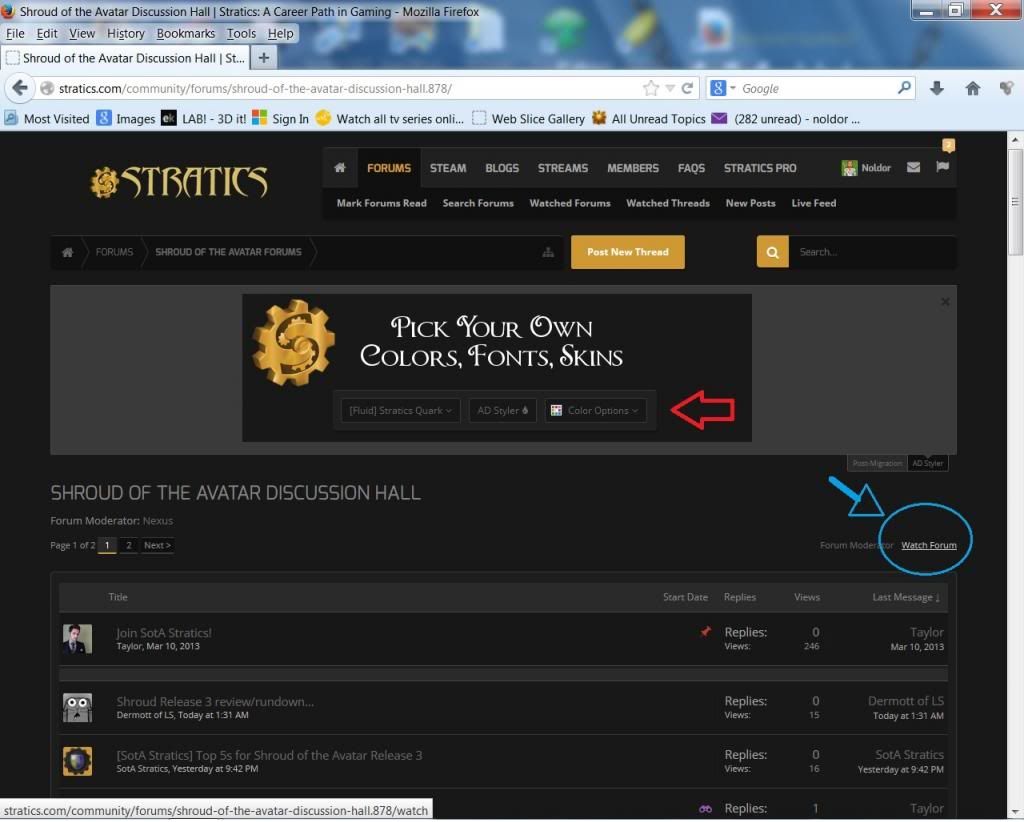
Task: Click the search magnifier in Google box
Action: (x=904, y=87)
